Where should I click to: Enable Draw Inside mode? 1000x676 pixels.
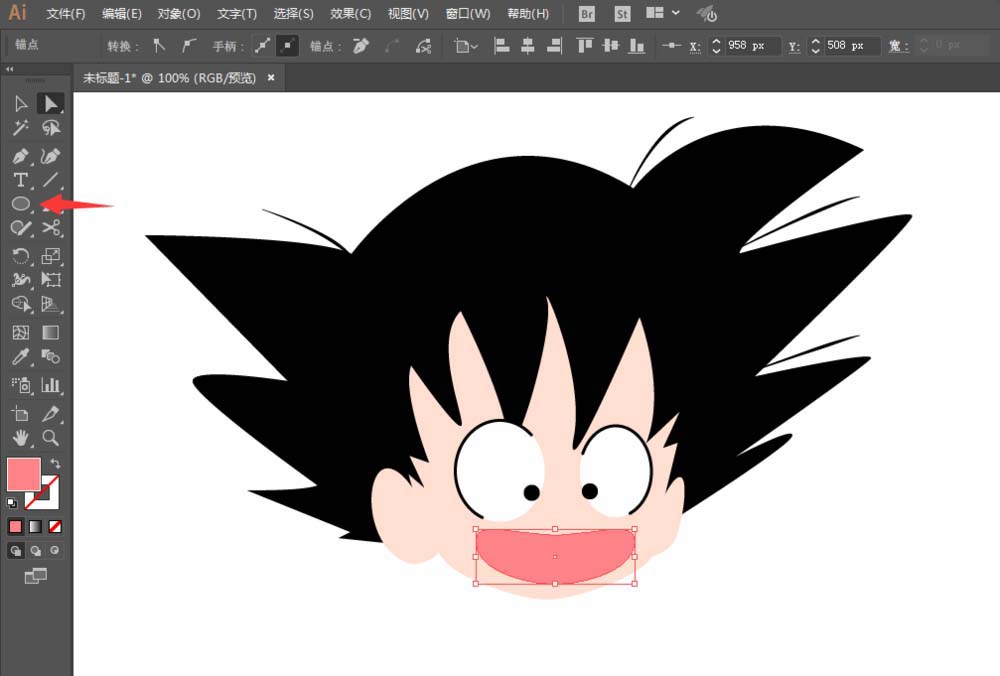coord(55,550)
